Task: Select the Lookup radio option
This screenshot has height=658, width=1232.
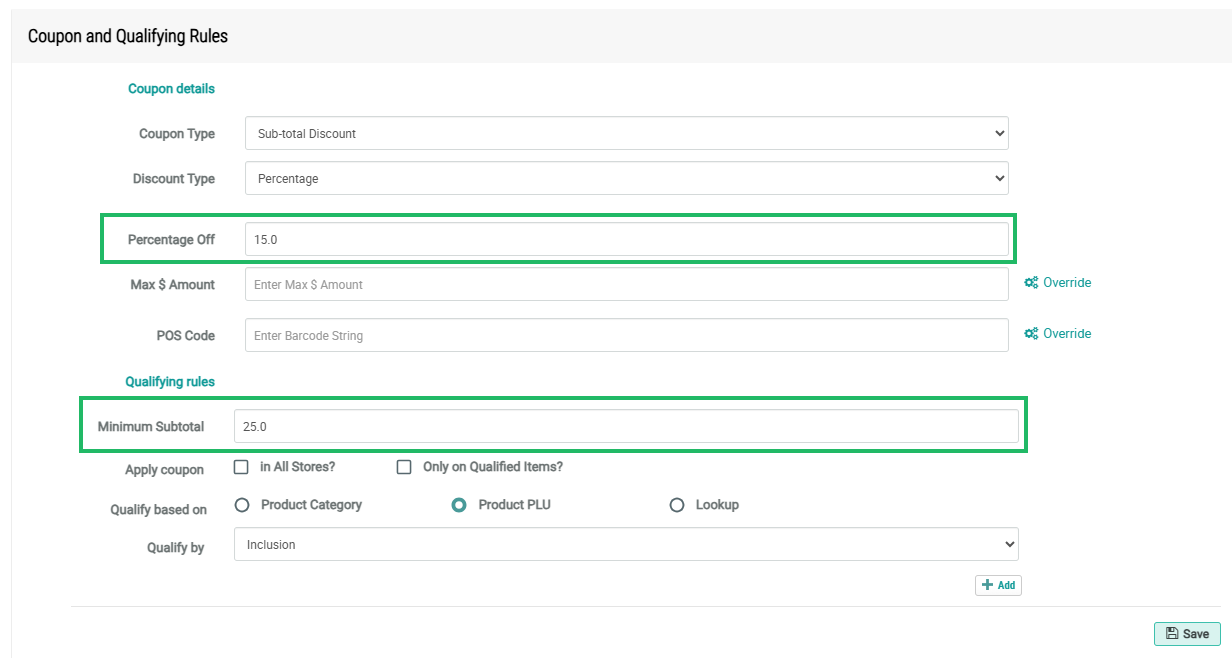Action: coord(677,505)
